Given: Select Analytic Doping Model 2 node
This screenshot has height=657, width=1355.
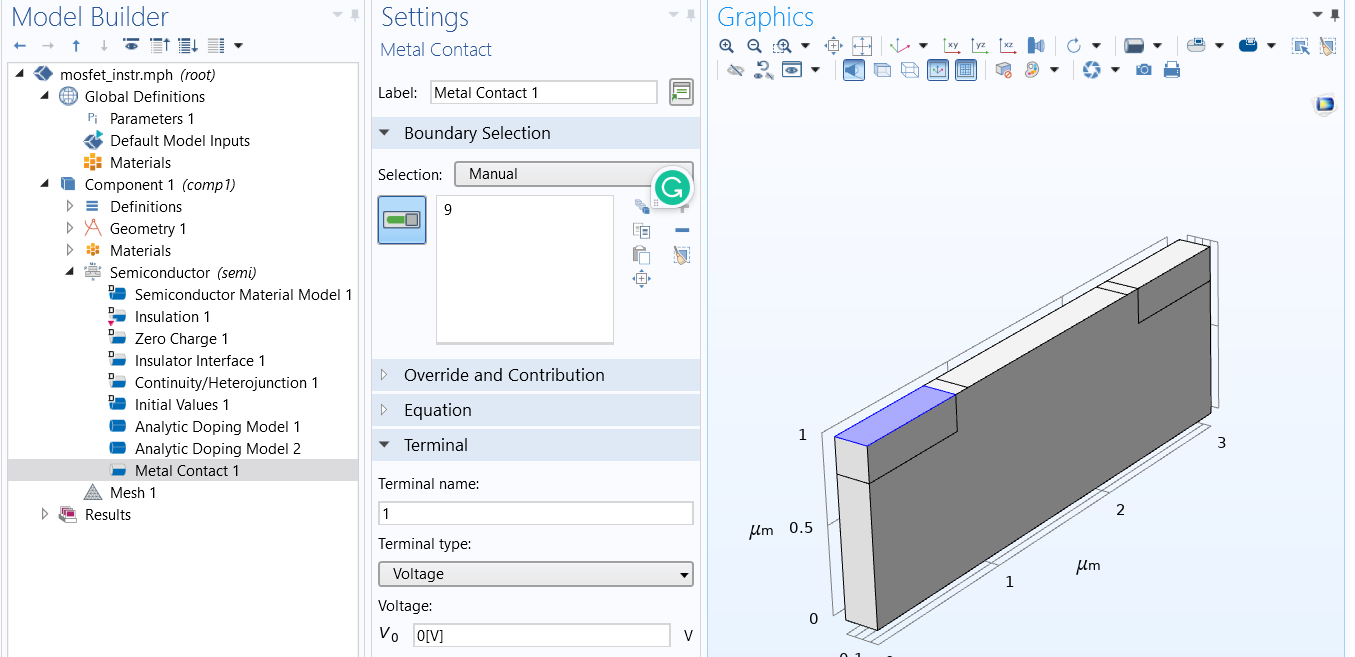Looking at the screenshot, I should 217,448.
